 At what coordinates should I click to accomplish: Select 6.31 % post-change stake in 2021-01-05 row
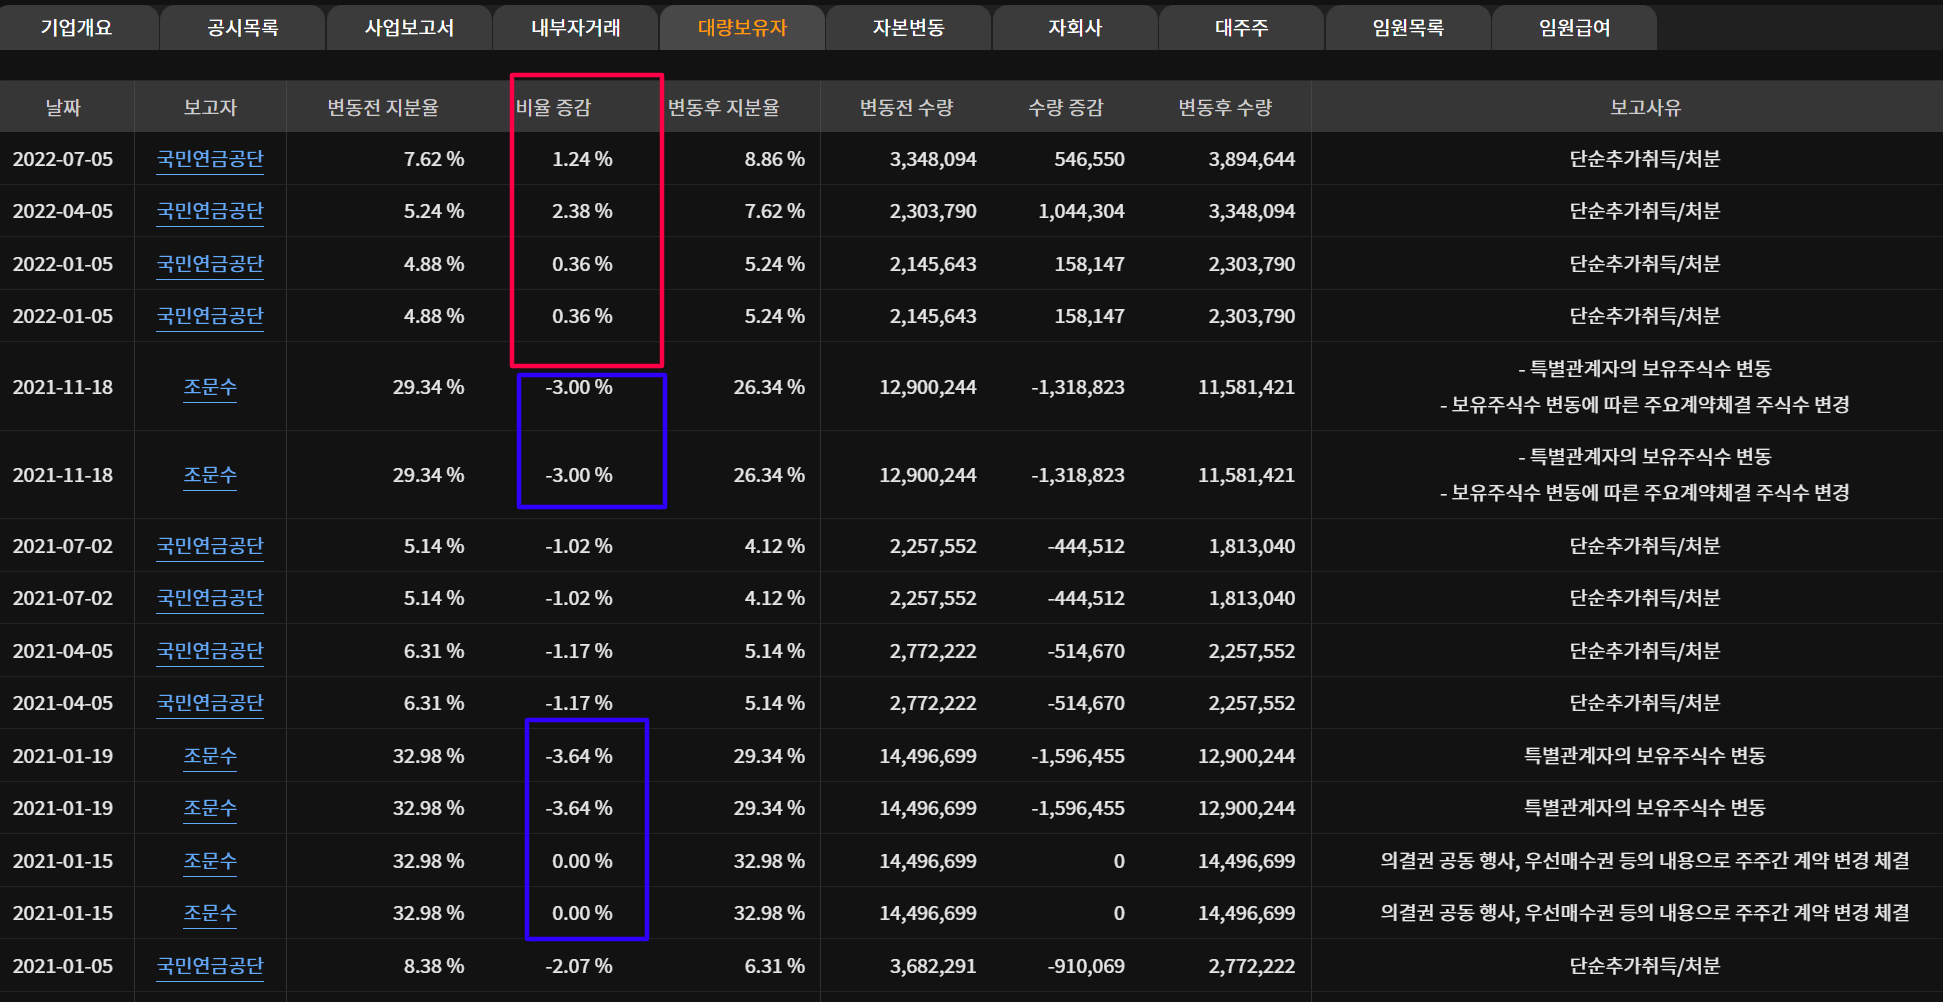coord(775,966)
